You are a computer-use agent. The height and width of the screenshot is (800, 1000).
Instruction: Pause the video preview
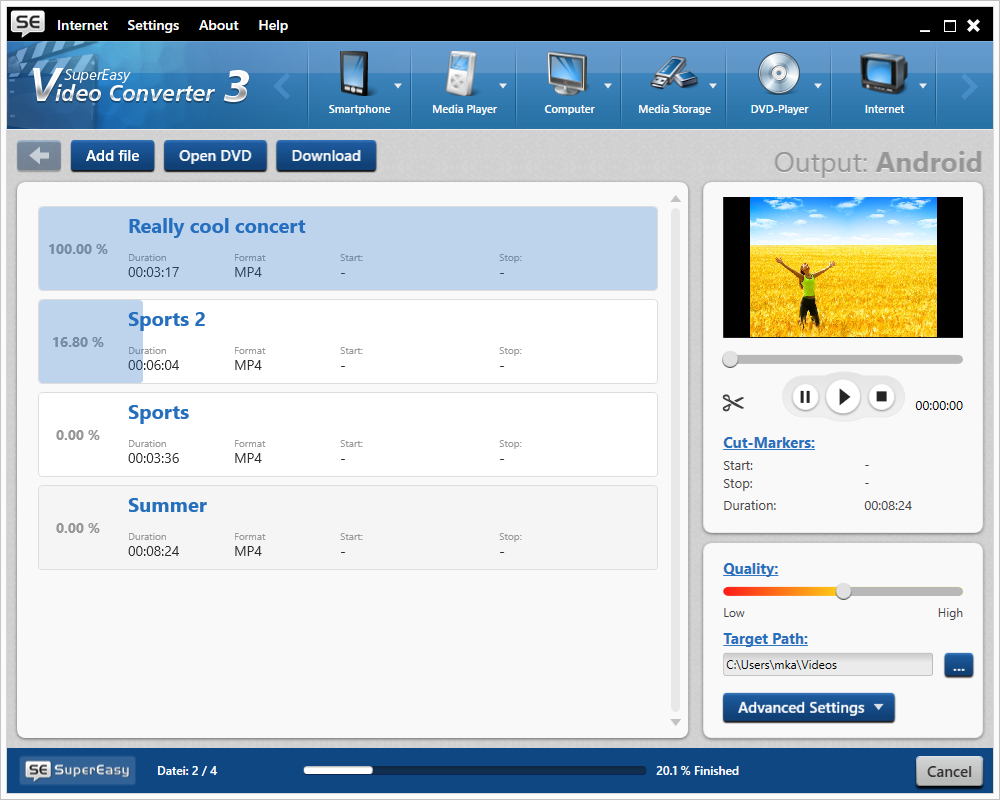pyautogui.click(x=805, y=397)
